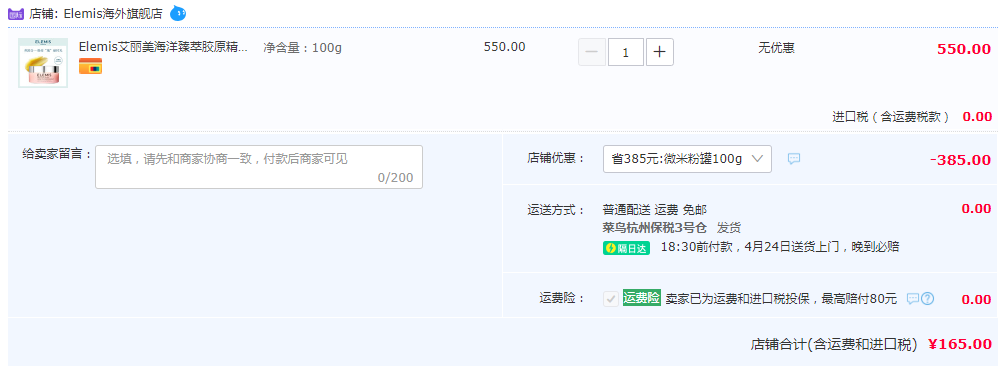This screenshot has height=366, width=1005.
Task: Open the Elemis艾丽美海洋臻萃胶原精 product title
Action: tap(163, 47)
